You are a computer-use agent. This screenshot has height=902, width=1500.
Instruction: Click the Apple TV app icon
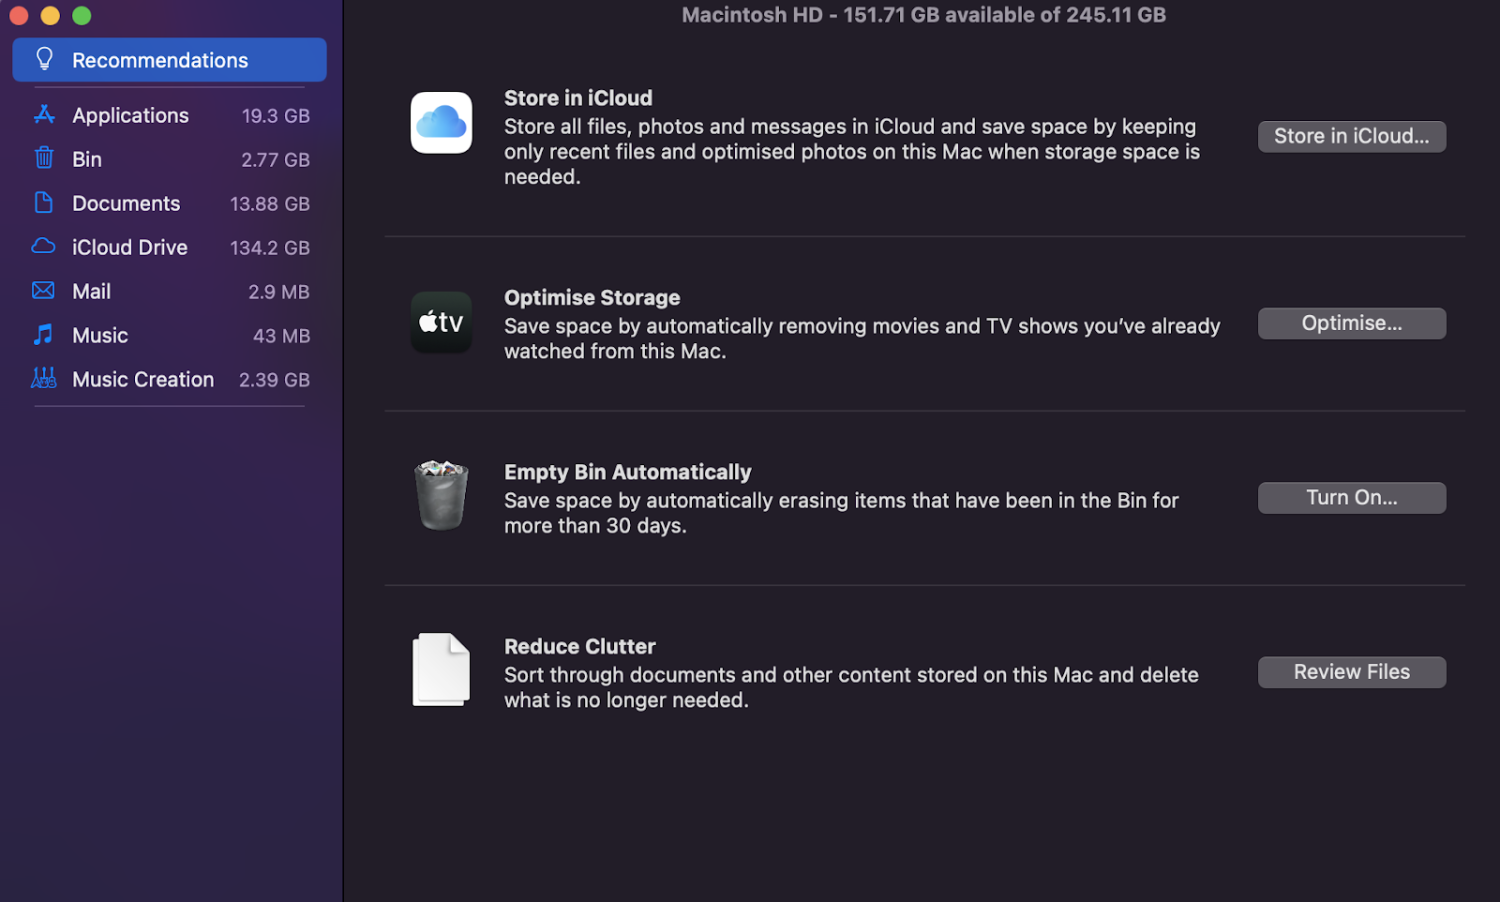441,322
